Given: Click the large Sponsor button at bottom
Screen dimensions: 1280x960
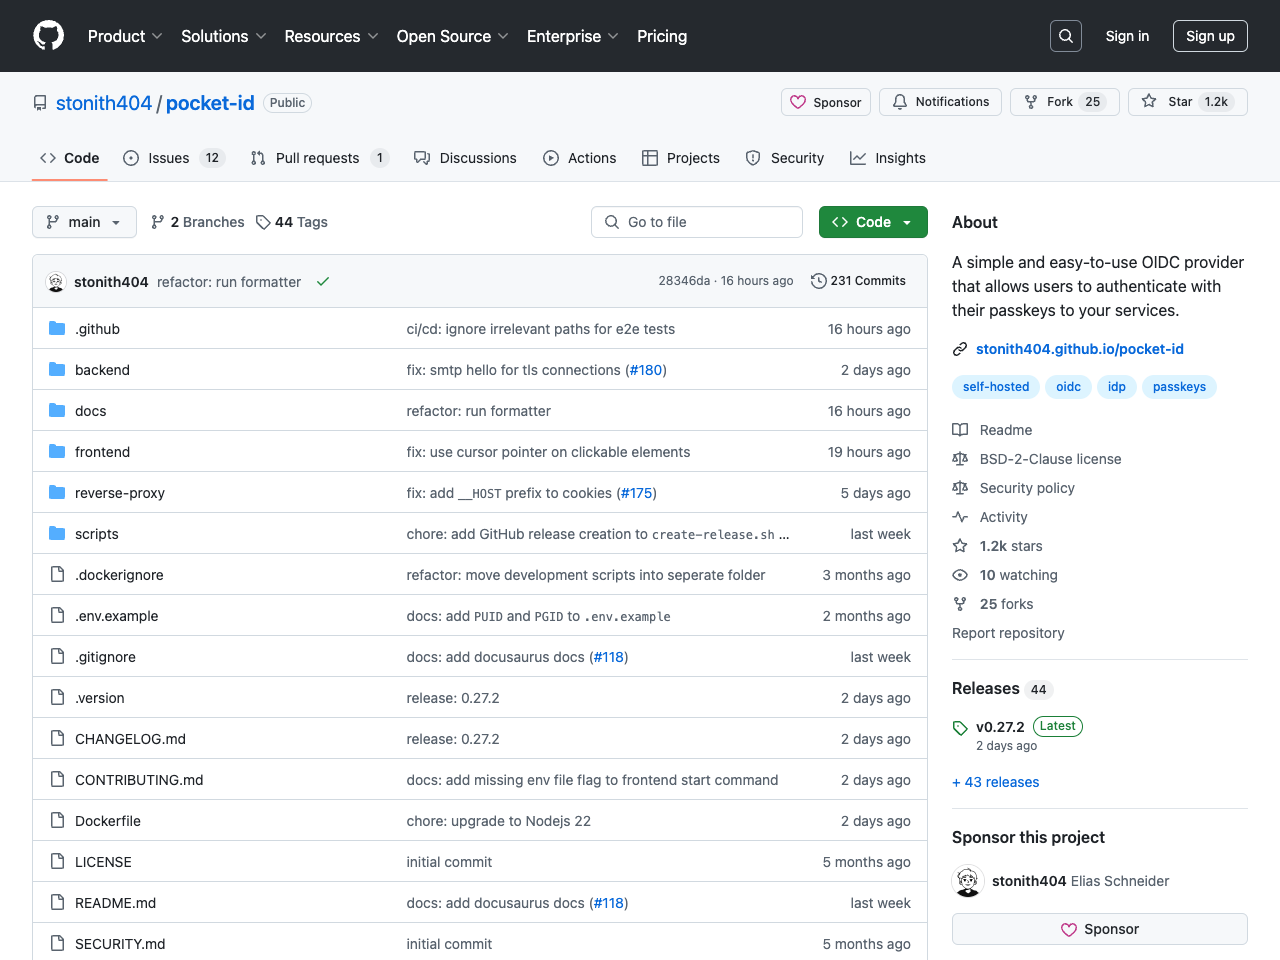Looking at the screenshot, I should tap(1100, 929).
